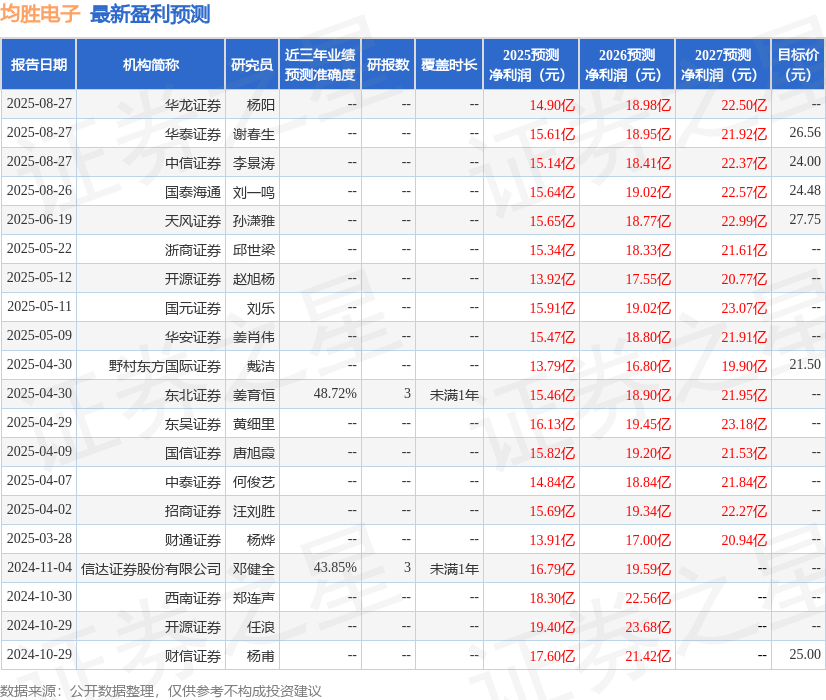Click 东北证券 accuracy value 48.72%
This screenshot has width=826, height=700.
pyautogui.click(x=334, y=394)
